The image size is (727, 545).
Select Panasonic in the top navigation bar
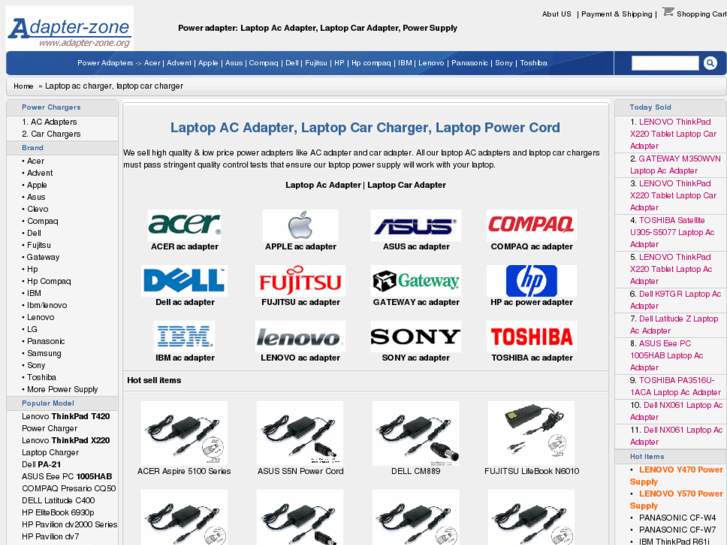(470, 63)
